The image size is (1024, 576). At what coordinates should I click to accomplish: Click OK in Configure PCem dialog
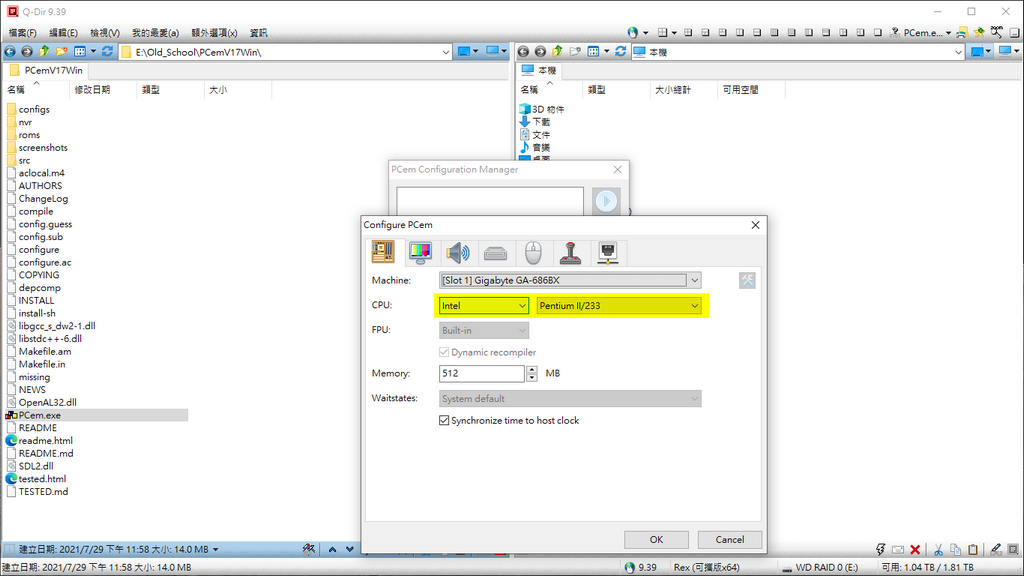656,539
